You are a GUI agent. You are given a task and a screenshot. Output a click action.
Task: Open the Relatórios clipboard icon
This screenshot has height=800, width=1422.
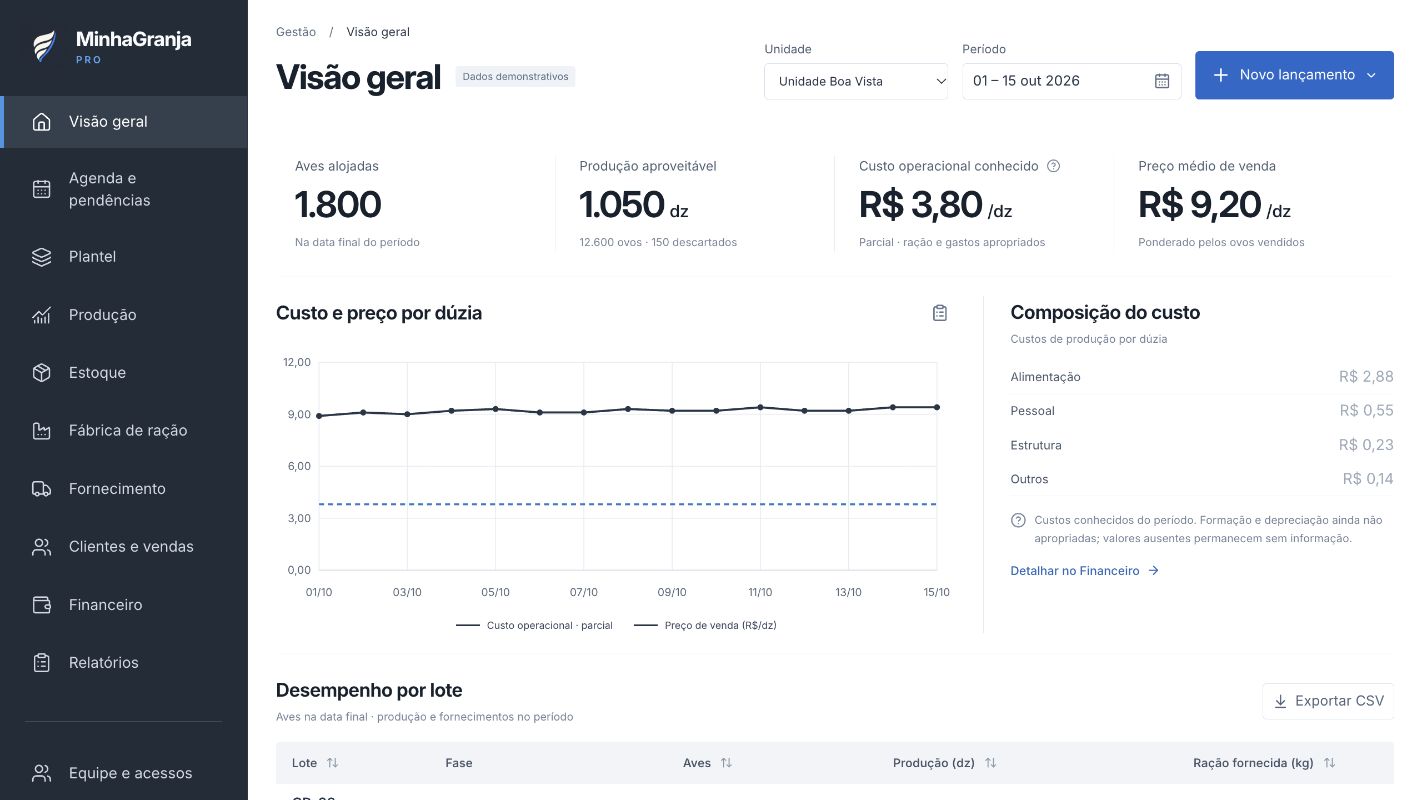pyautogui.click(x=41, y=663)
